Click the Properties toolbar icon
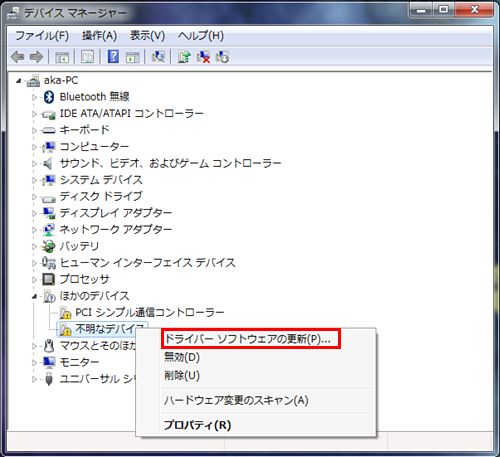This screenshot has width=500, height=457. [87, 57]
